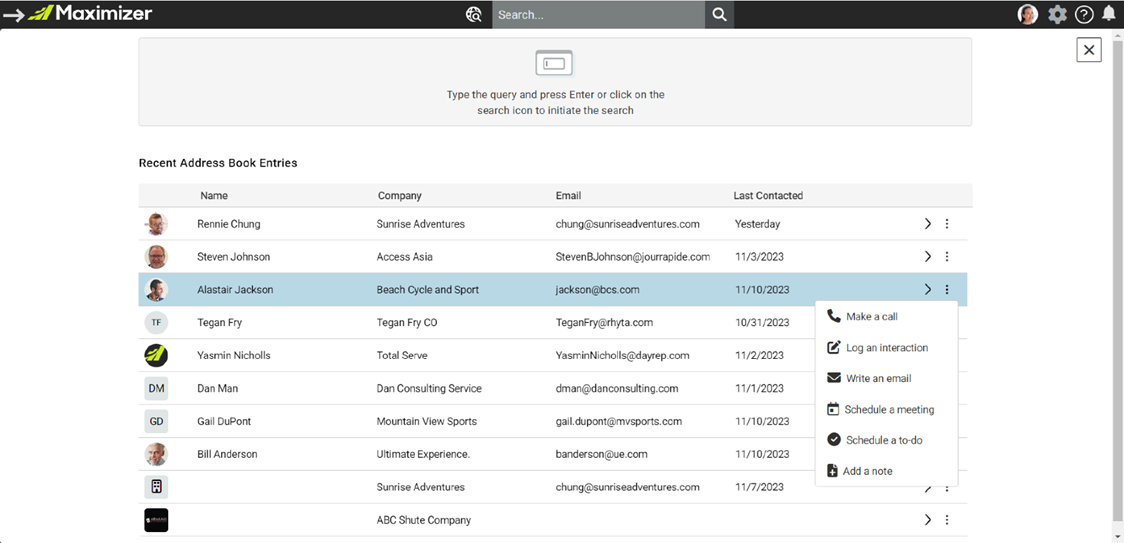View notifications via the bell icon

click(1108, 14)
